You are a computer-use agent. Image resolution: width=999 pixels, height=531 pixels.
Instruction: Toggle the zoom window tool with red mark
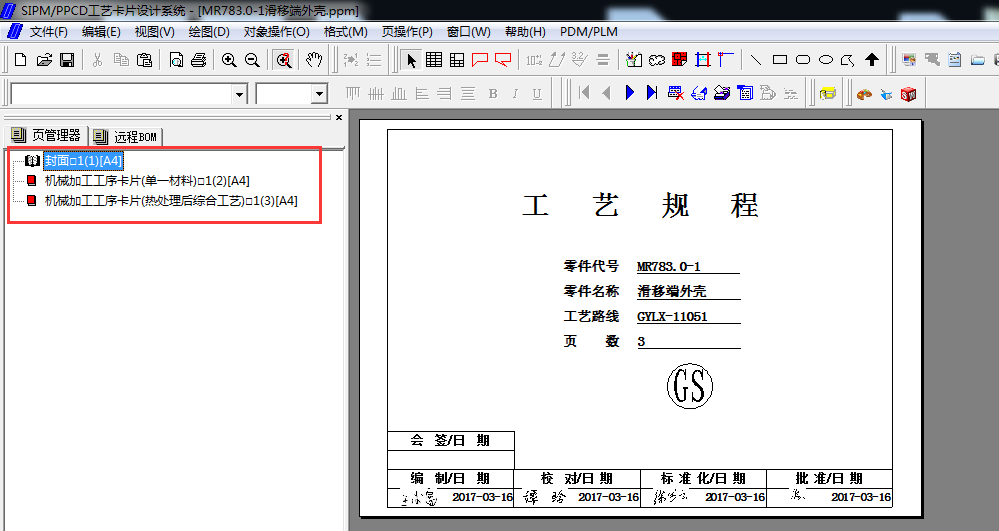point(284,60)
